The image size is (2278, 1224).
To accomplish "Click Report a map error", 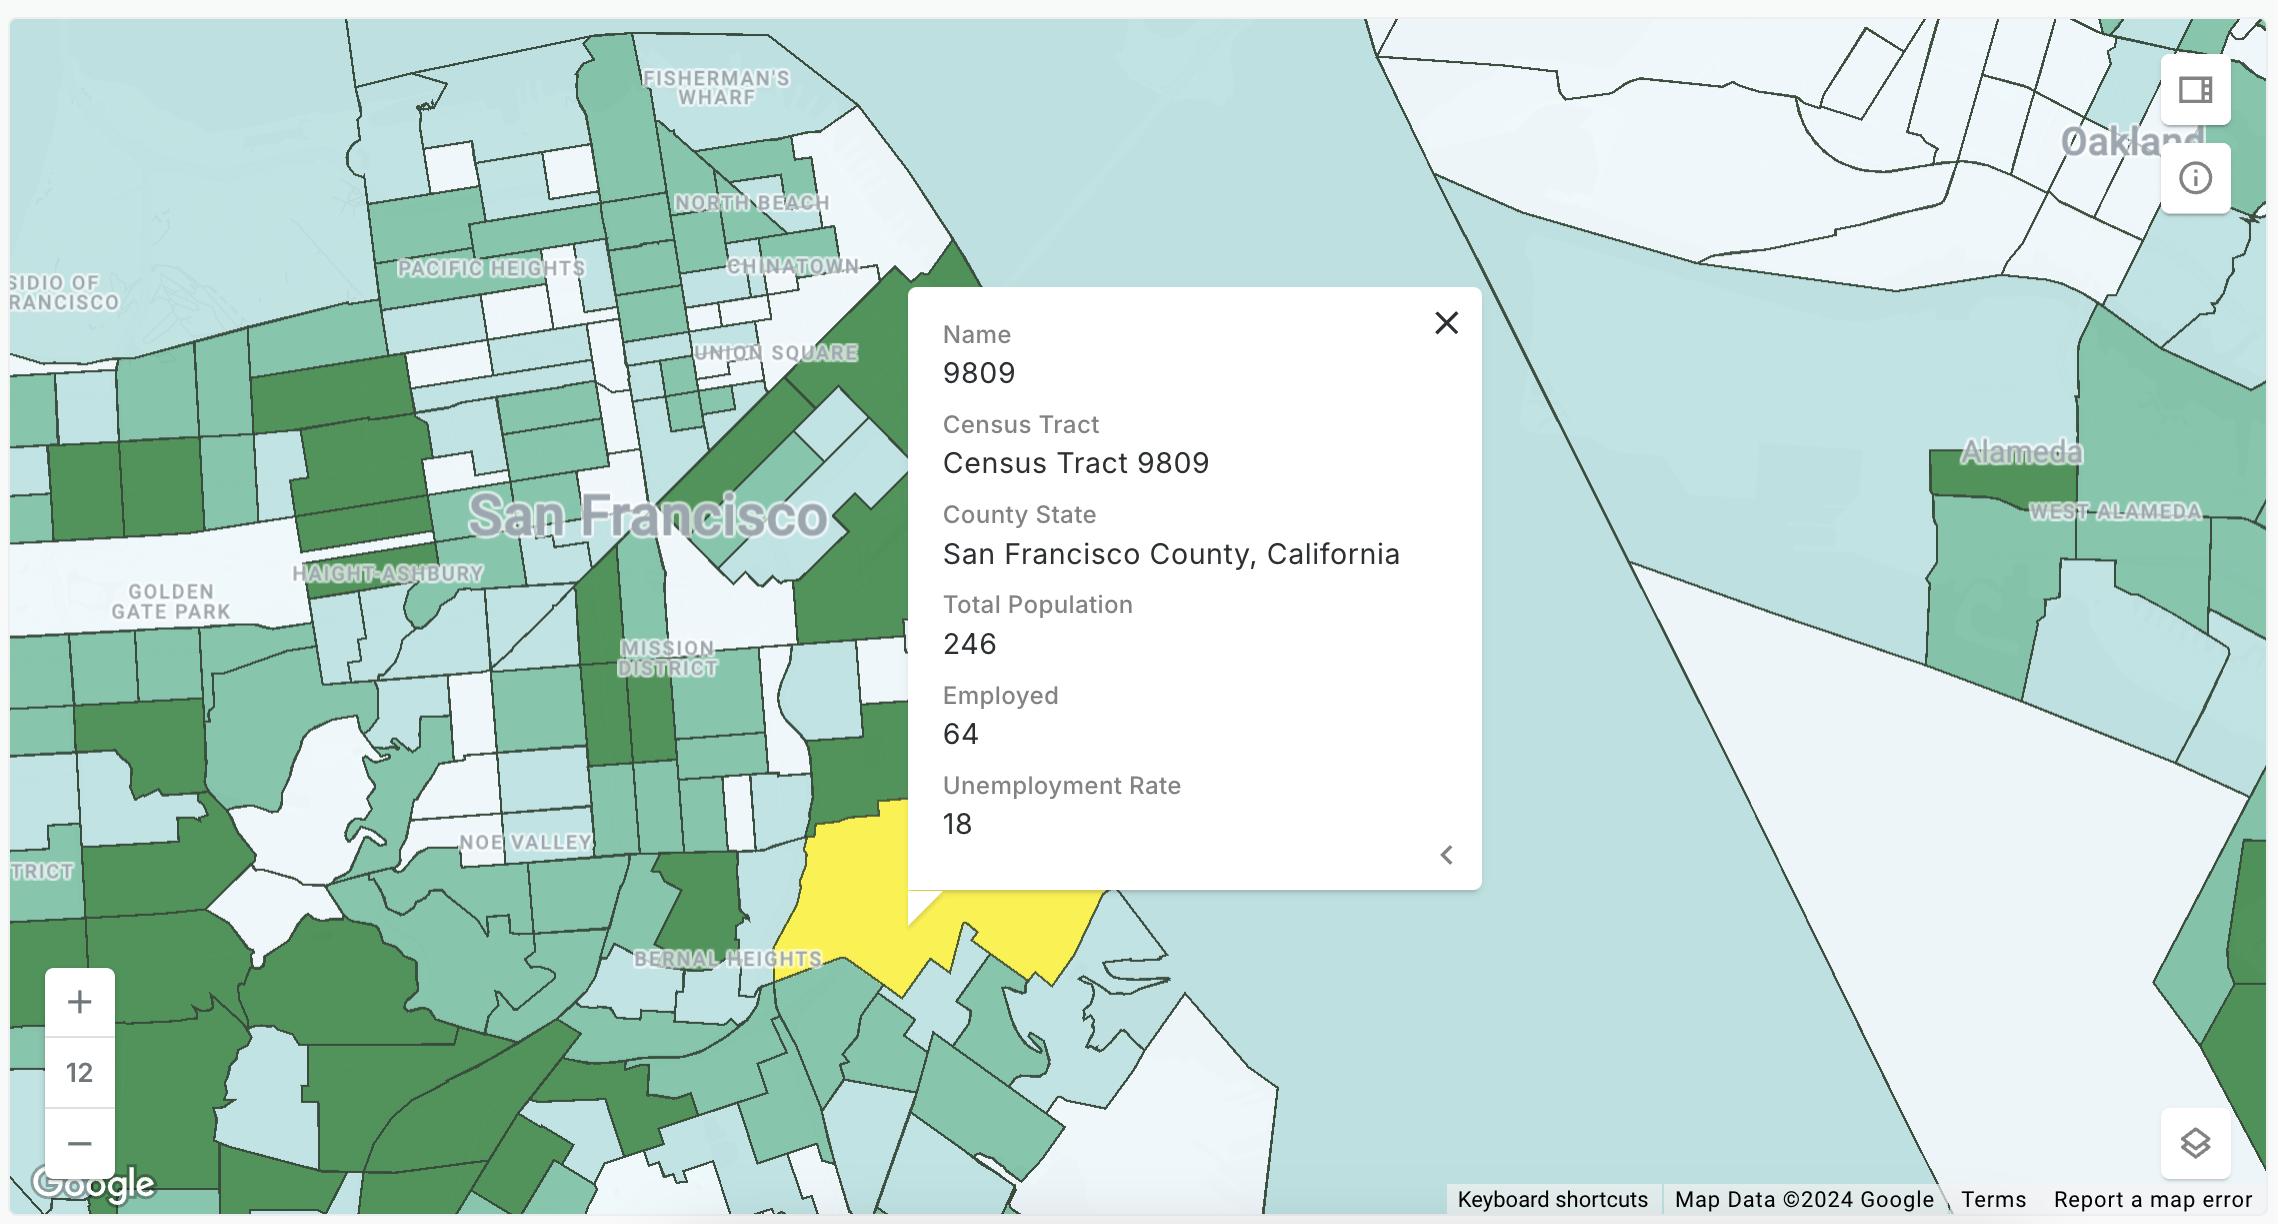I will pyautogui.click(x=2152, y=1199).
